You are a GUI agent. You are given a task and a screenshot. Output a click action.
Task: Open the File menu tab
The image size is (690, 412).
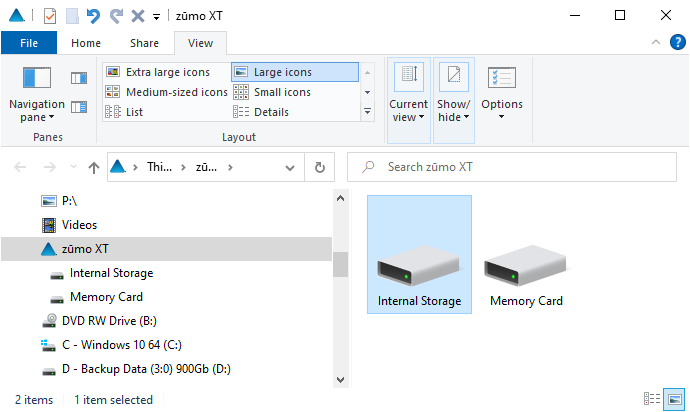[x=29, y=43]
